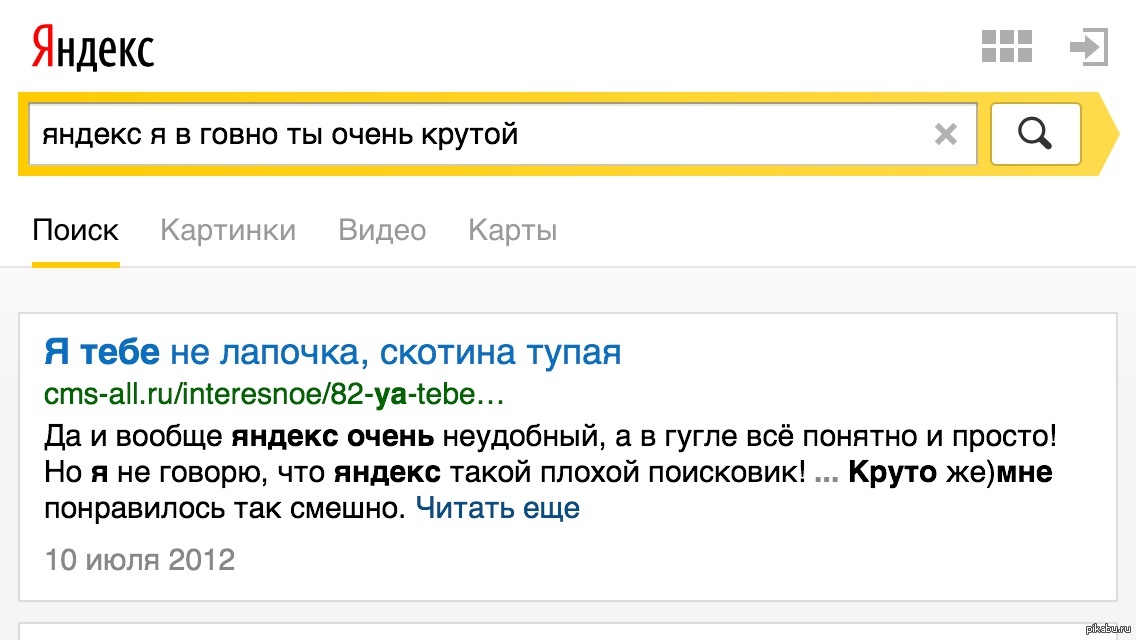Viewport: 1136px width, 640px height.
Task: Switch to the Картинки tab
Action: click(228, 231)
